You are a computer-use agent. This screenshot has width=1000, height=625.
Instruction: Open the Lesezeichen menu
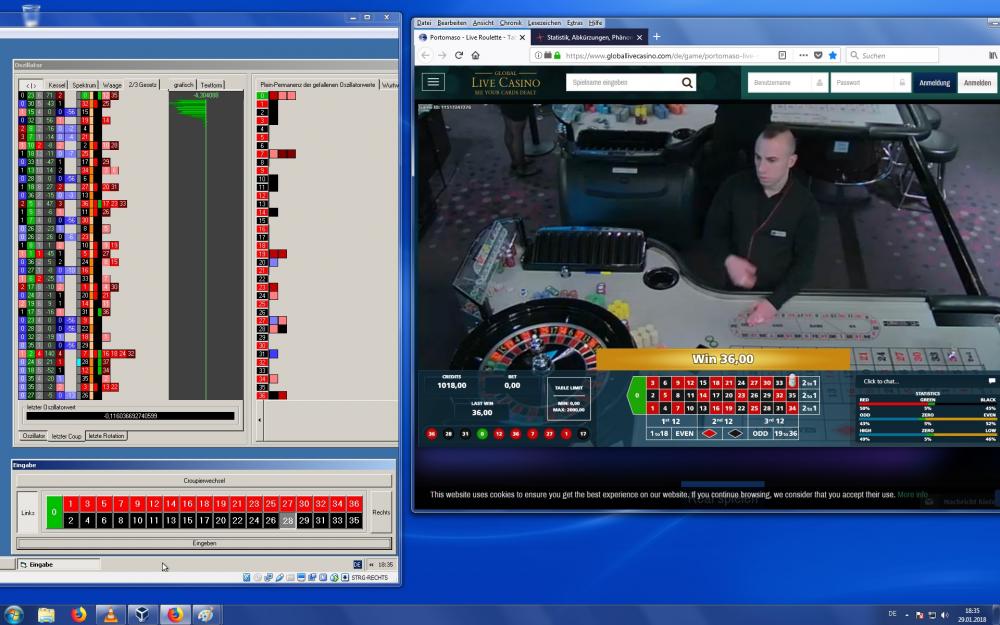tap(543, 22)
